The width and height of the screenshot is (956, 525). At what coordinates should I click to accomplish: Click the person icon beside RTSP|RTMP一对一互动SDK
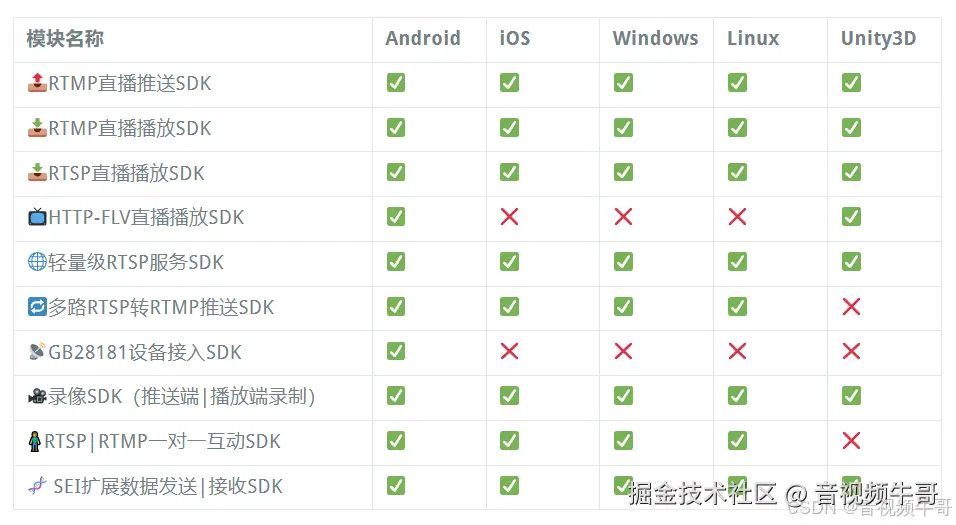(35, 441)
